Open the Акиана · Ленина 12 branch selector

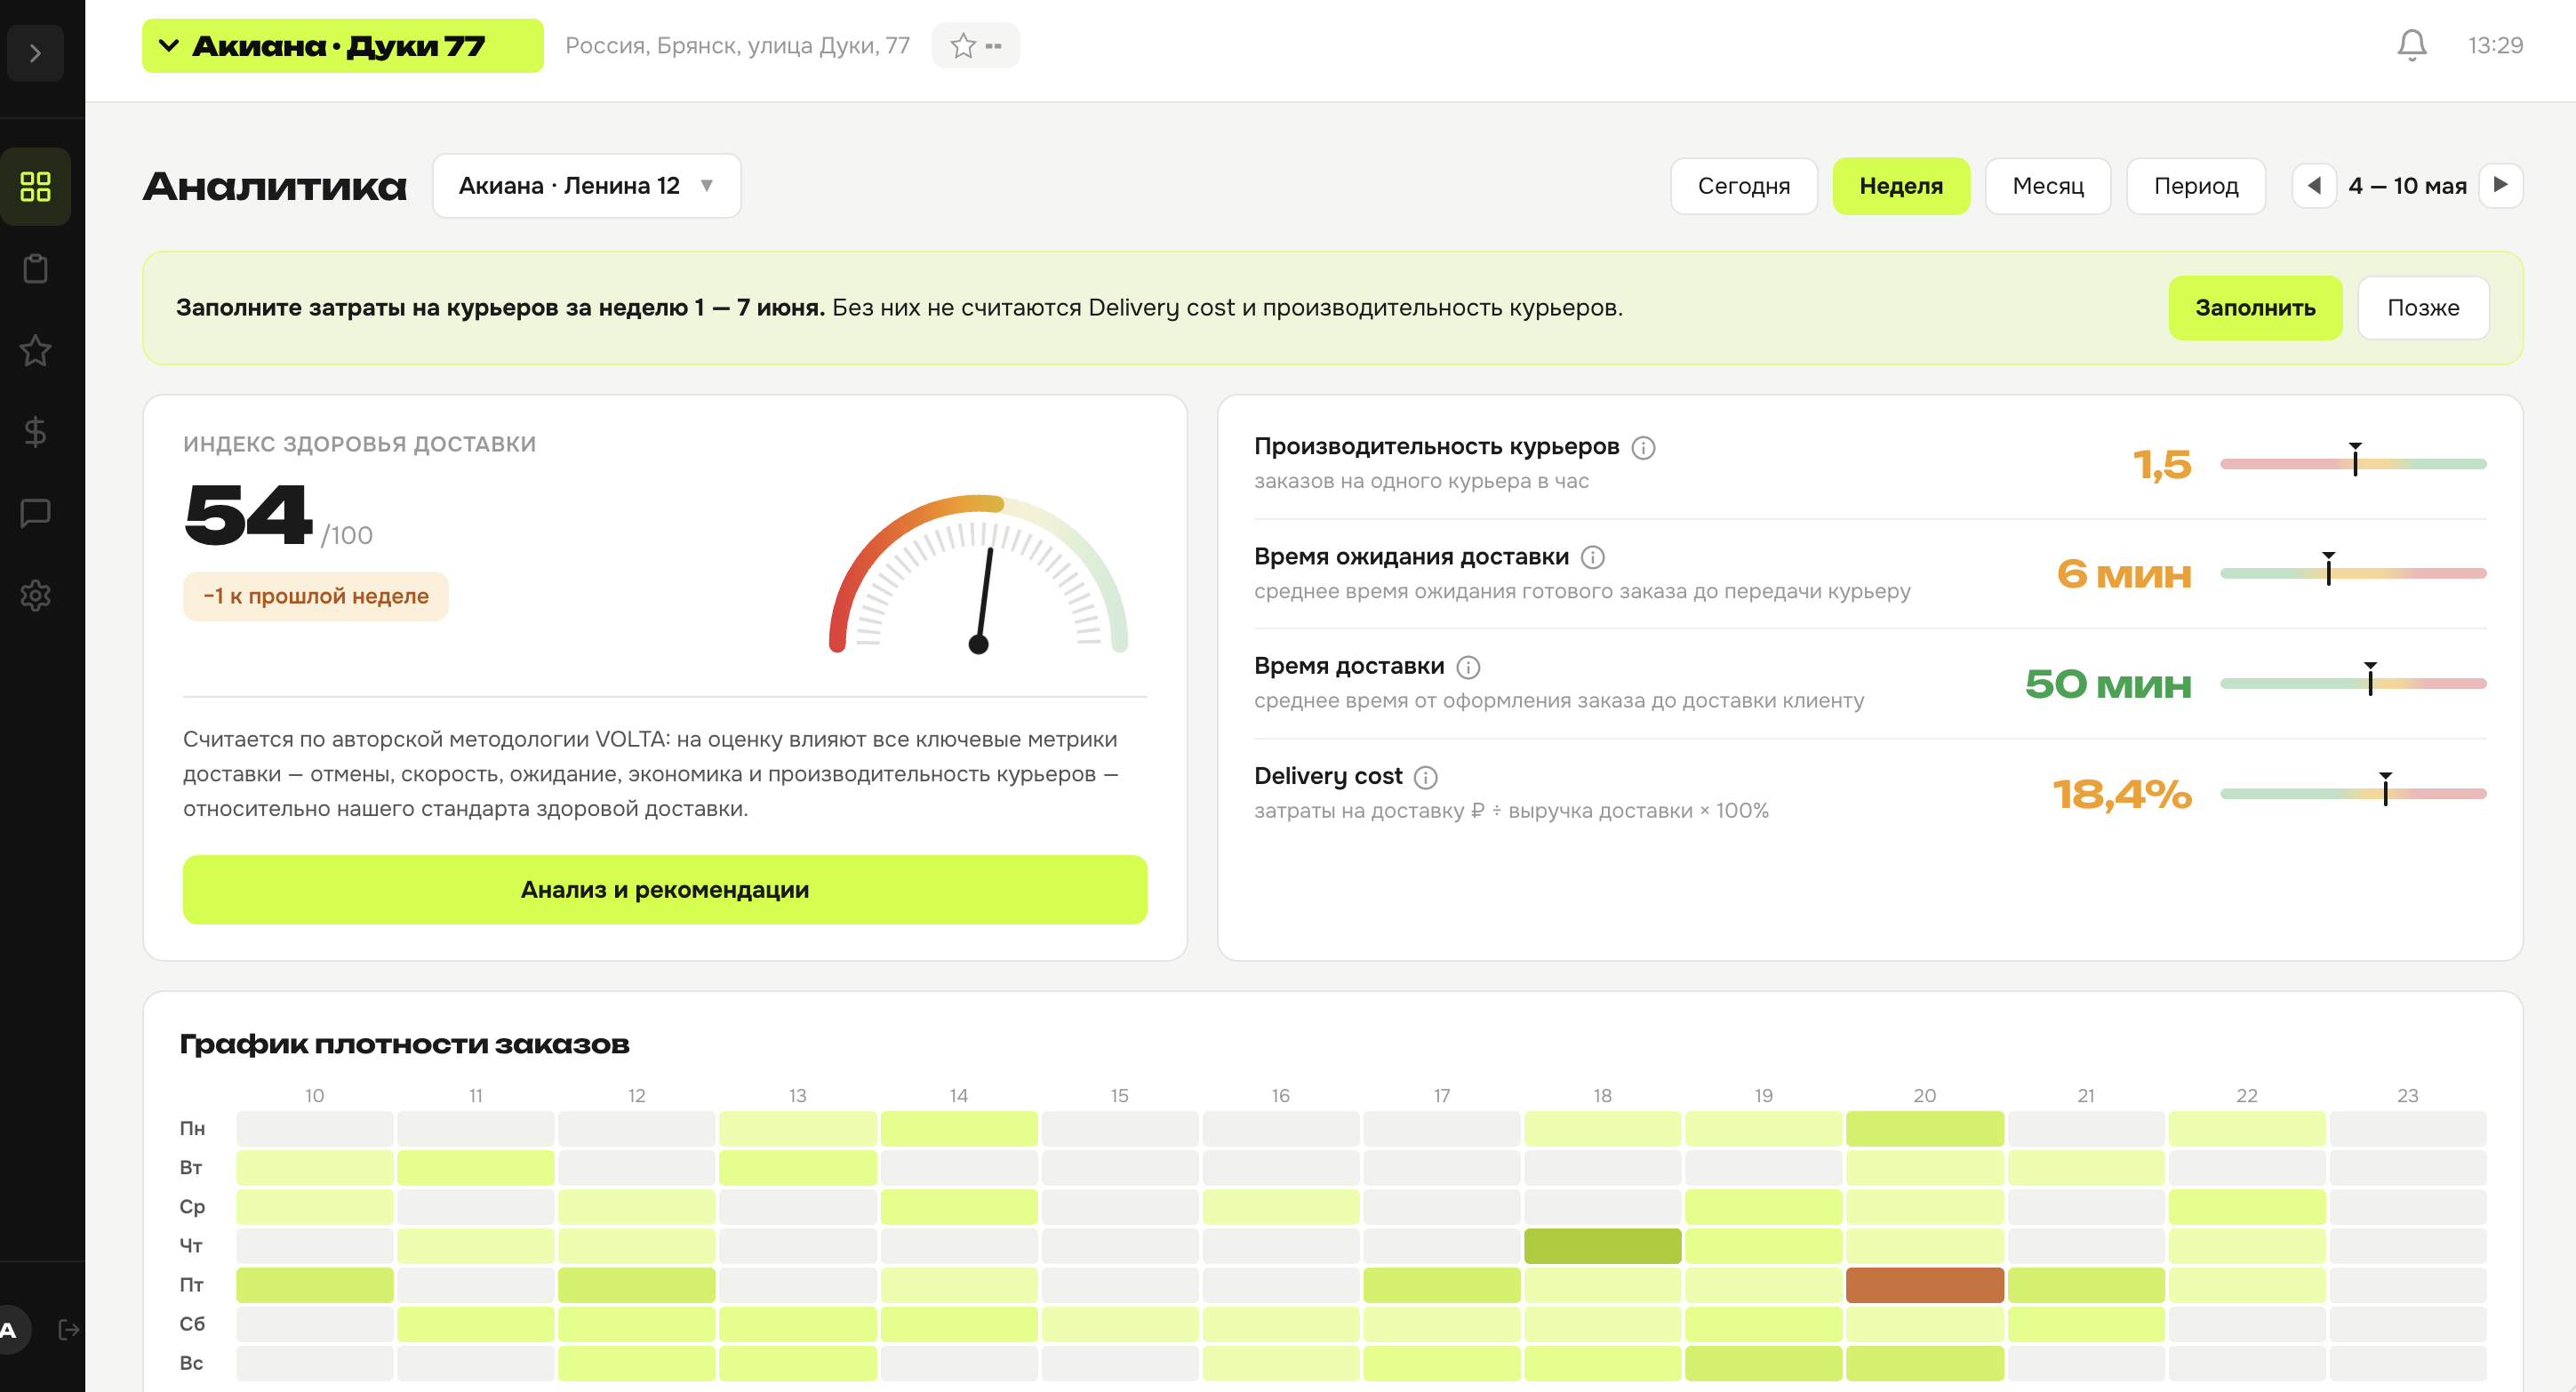coord(586,186)
